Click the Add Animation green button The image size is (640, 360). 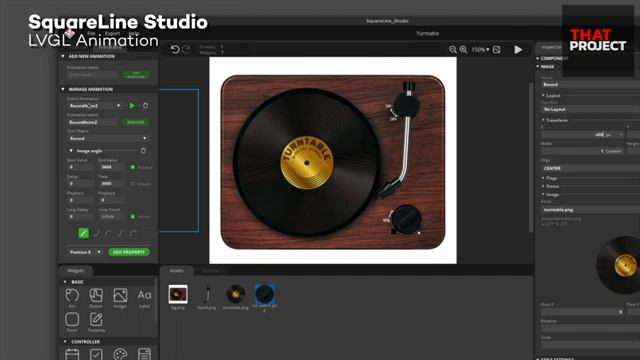(x=136, y=75)
